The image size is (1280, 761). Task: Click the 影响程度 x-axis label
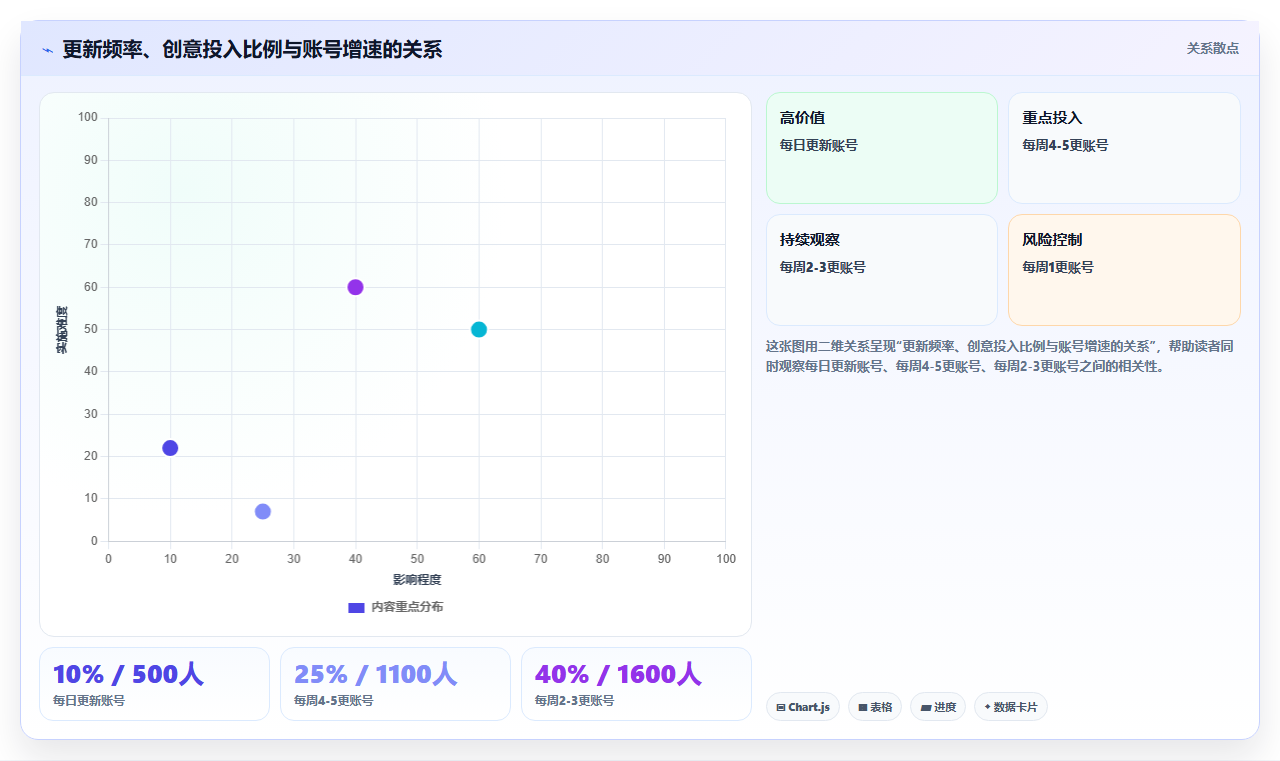(x=417, y=579)
